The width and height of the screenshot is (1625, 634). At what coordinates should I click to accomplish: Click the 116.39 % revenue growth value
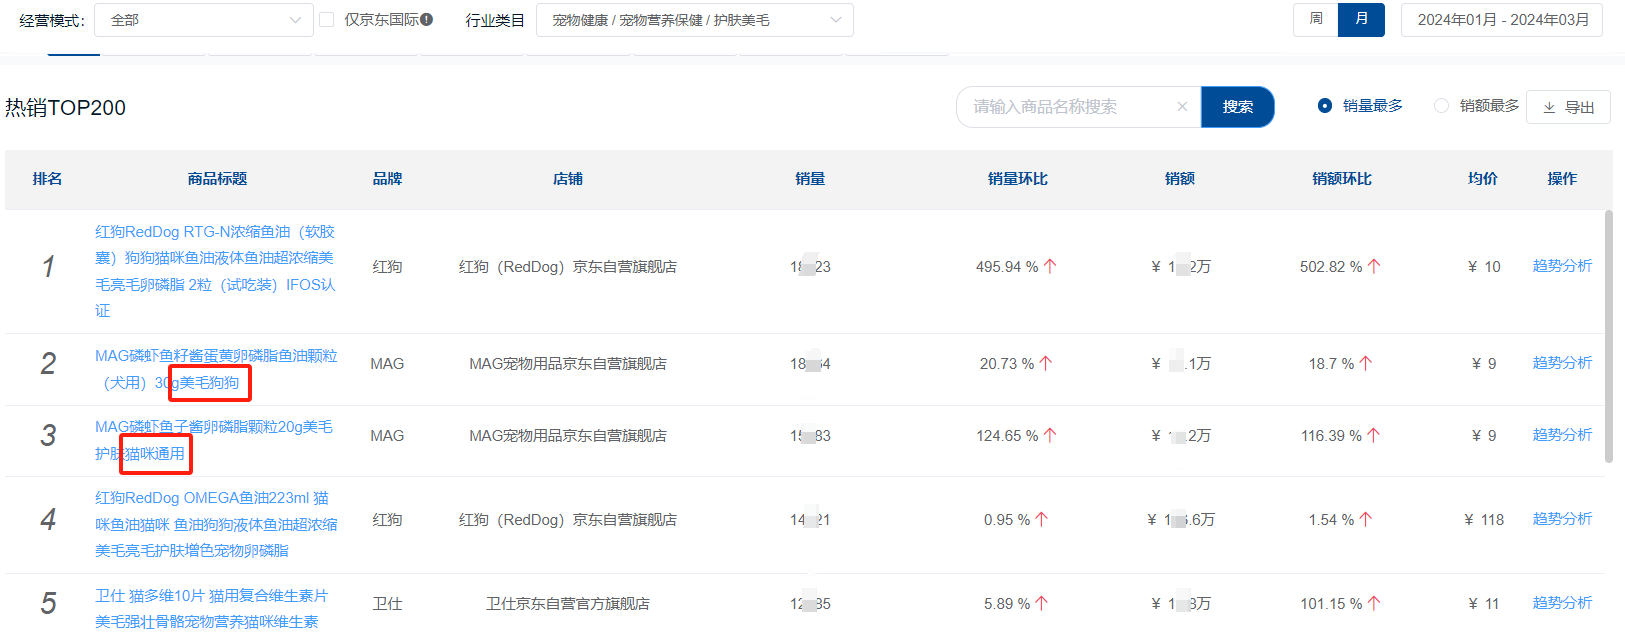point(1331,436)
